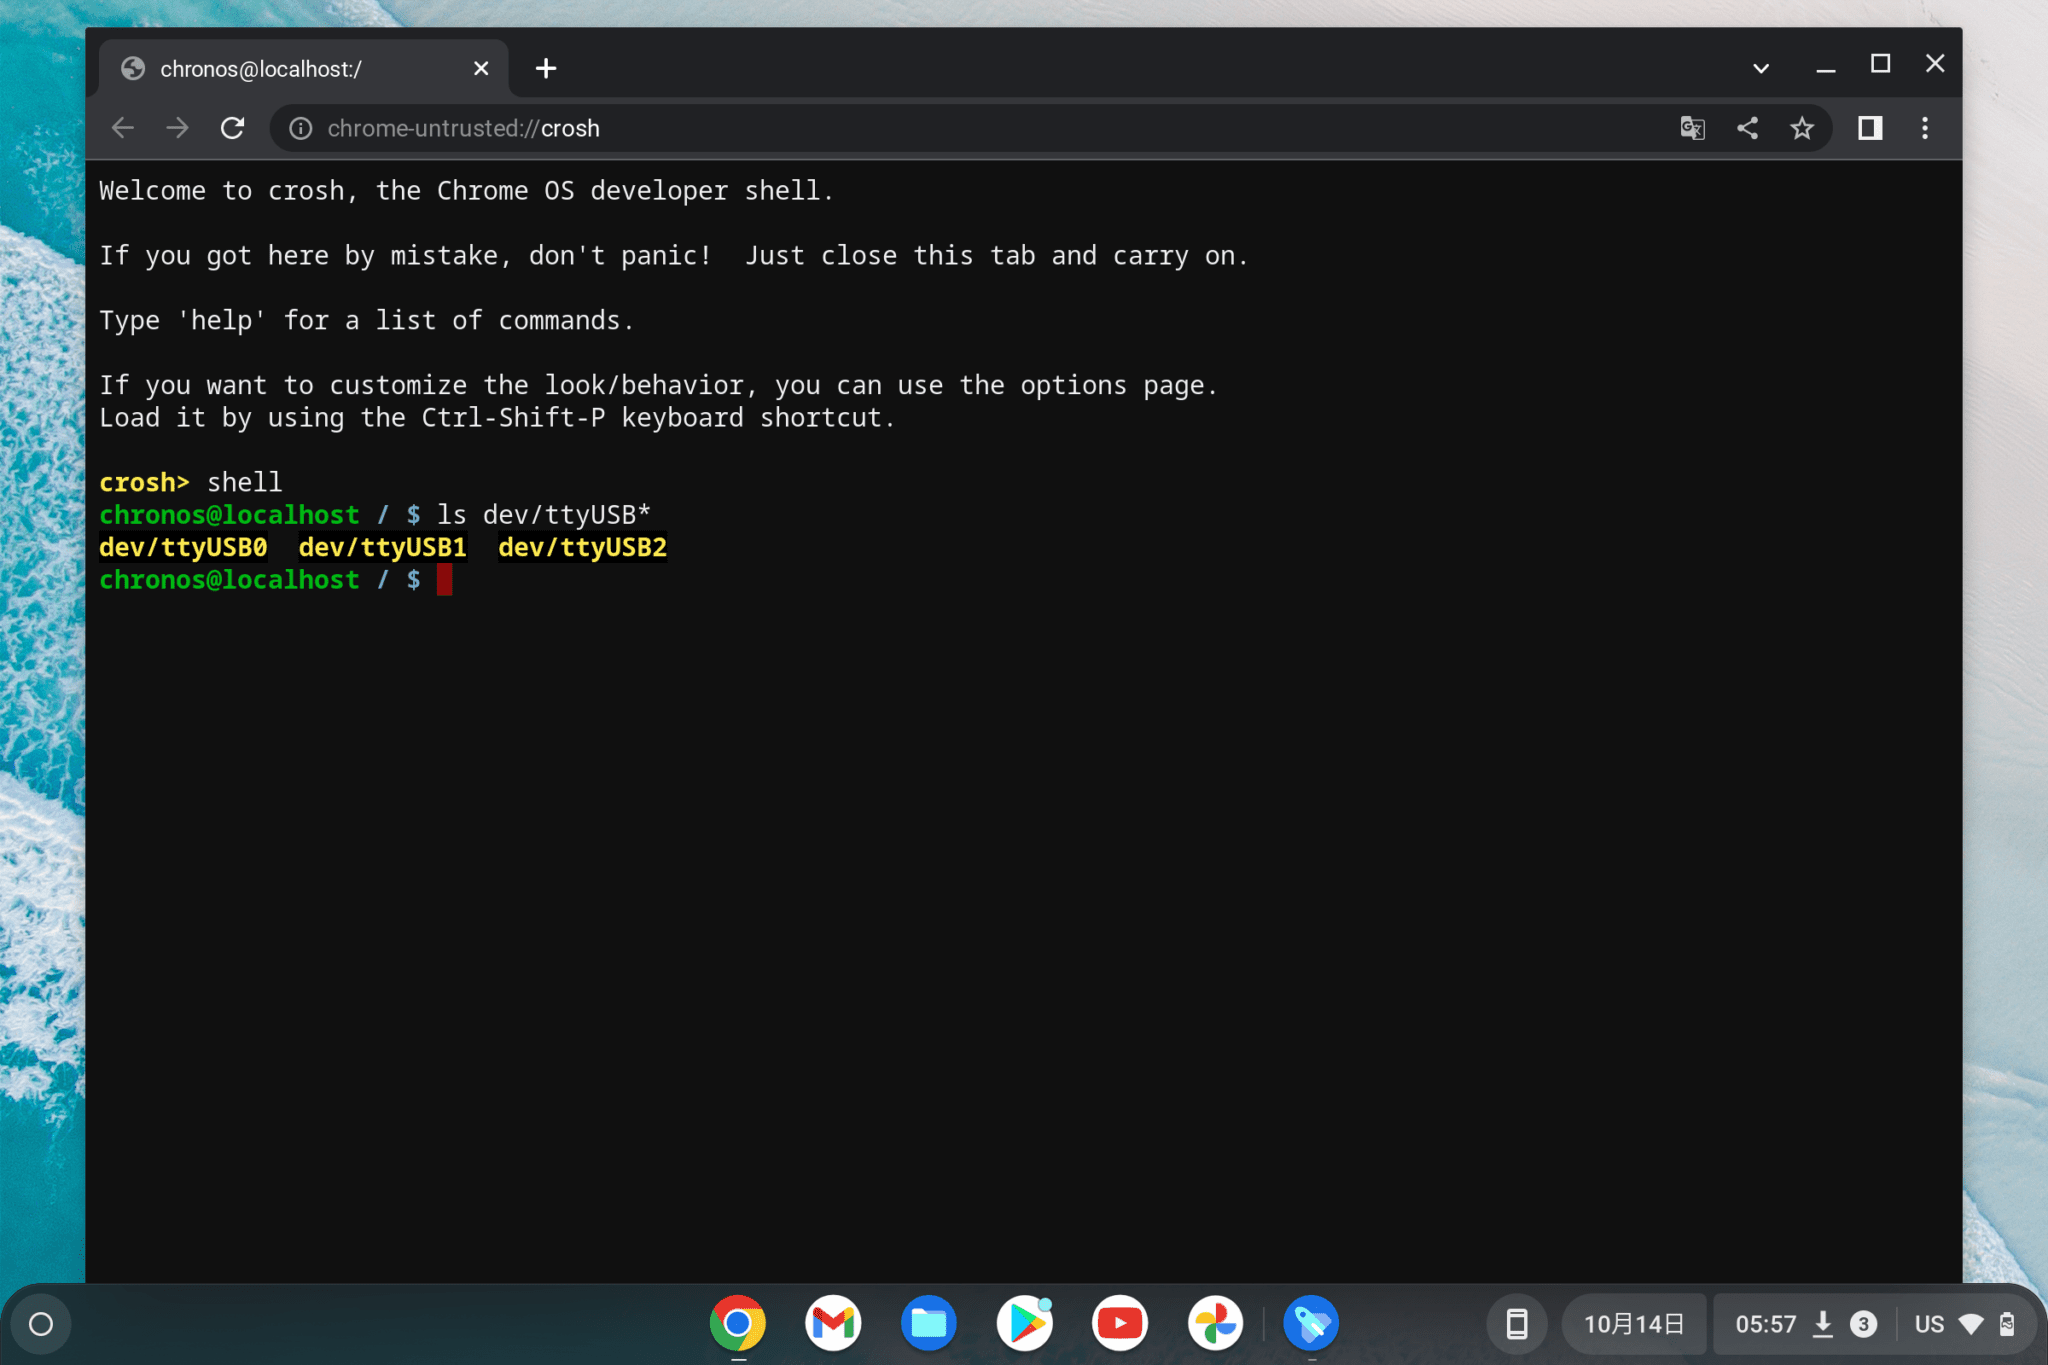Open the side panel icon

pos(1871,128)
